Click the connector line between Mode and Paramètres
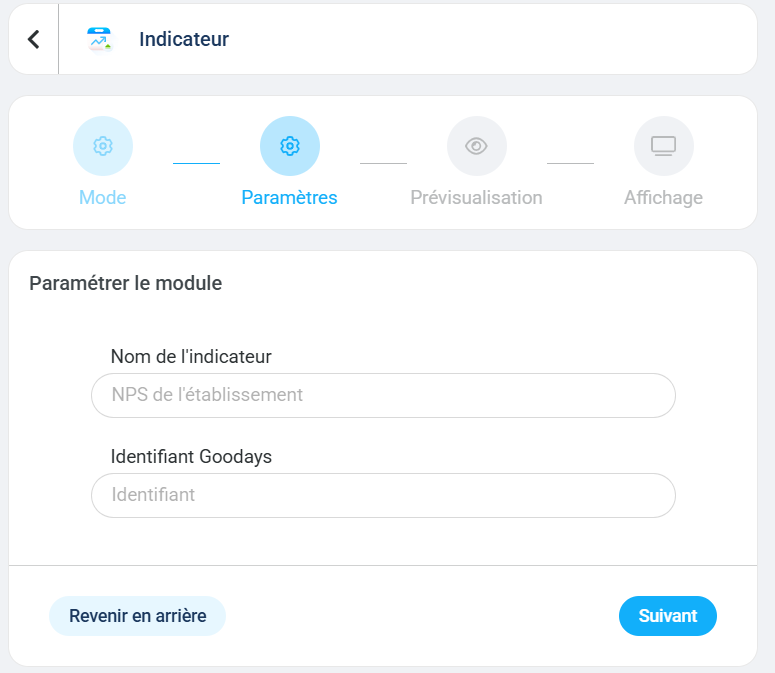Image resolution: width=775 pixels, height=673 pixels. tap(196, 163)
